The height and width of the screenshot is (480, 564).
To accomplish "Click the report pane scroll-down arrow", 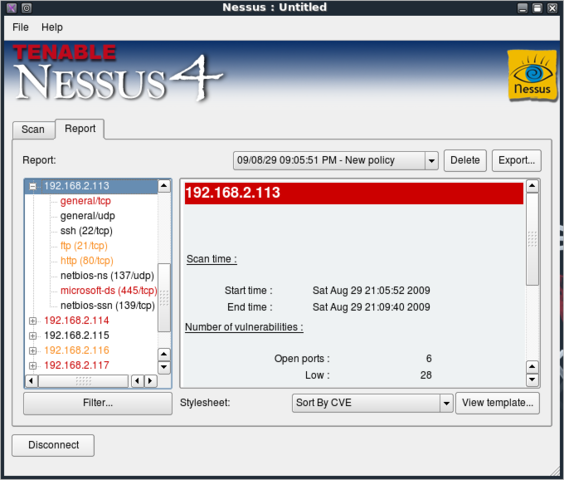I will point(532,379).
